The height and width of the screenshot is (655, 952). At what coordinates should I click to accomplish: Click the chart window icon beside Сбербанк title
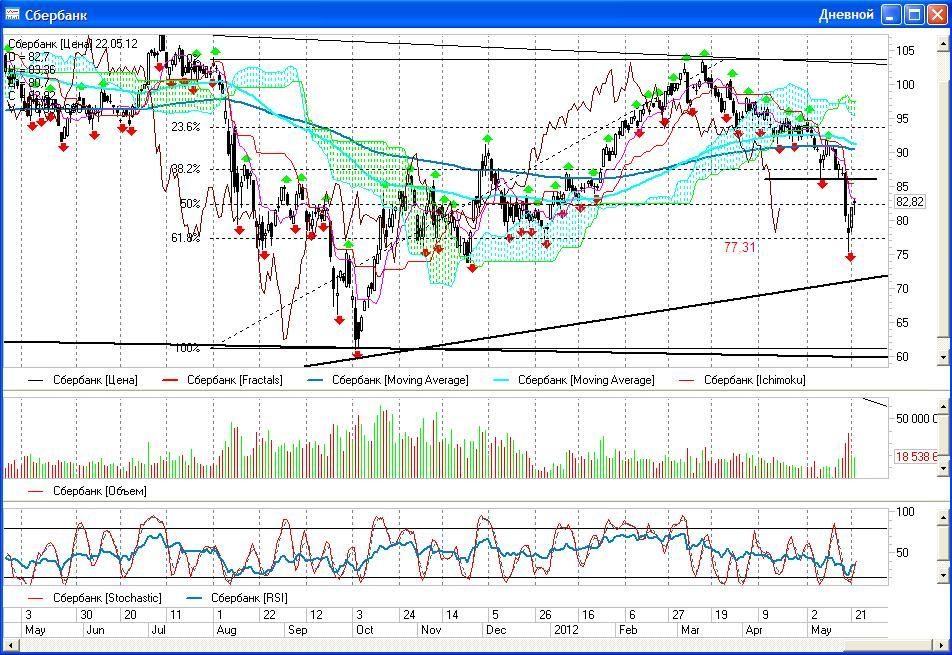click(12, 15)
